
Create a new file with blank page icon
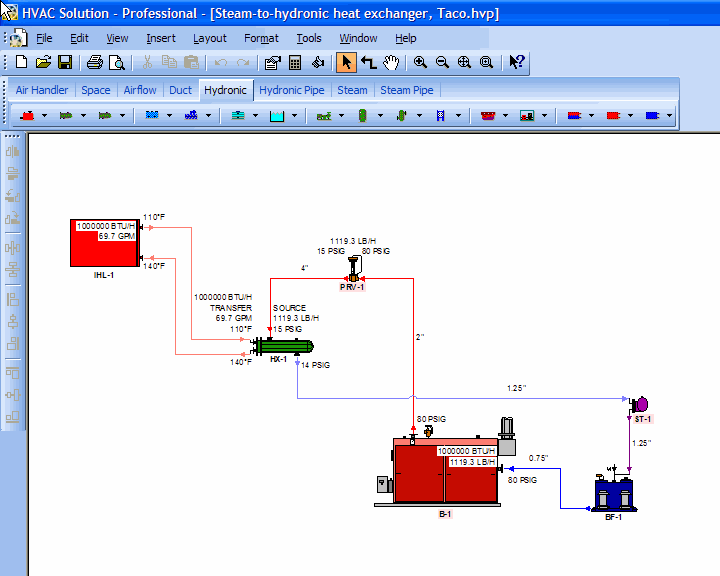pos(21,62)
